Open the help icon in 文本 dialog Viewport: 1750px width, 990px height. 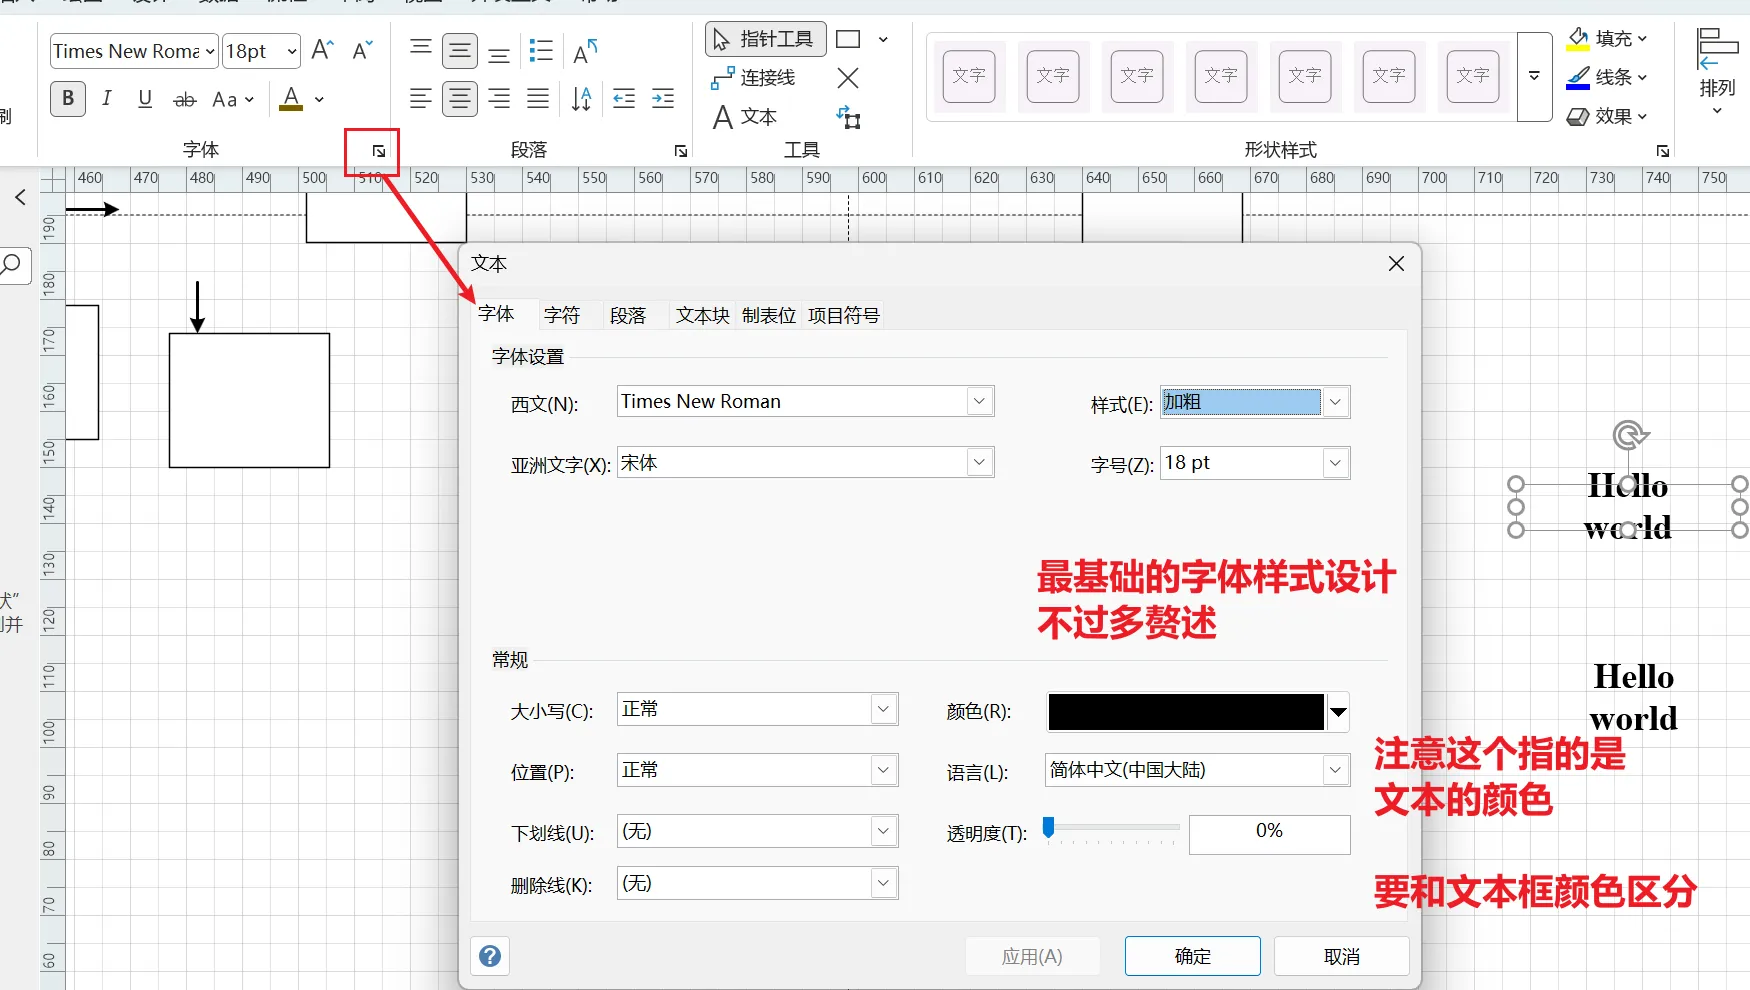[x=490, y=956]
